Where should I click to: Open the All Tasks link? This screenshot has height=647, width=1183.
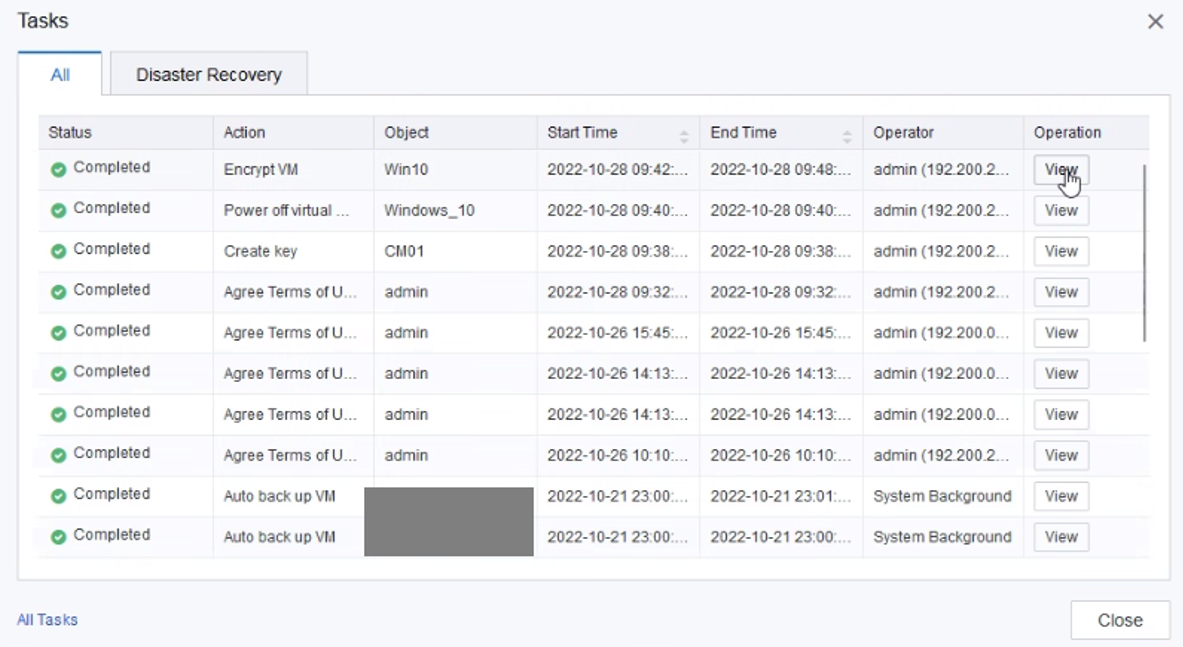tap(47, 620)
